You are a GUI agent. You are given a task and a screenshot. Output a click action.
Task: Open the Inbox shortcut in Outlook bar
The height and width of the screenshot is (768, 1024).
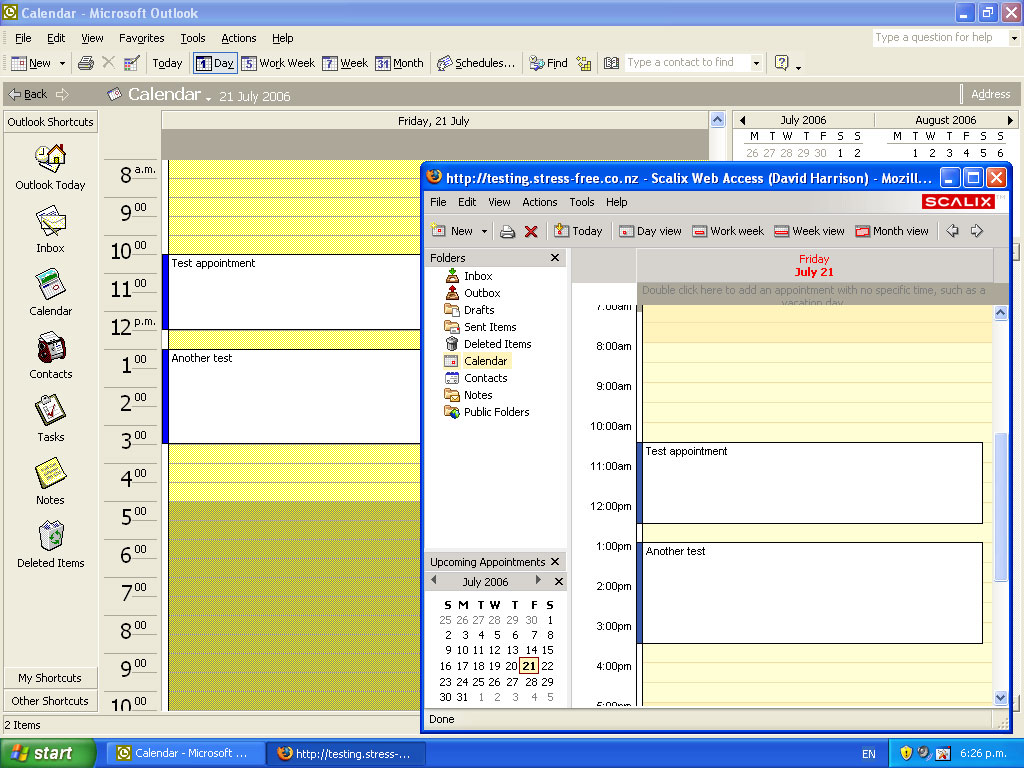coord(50,230)
